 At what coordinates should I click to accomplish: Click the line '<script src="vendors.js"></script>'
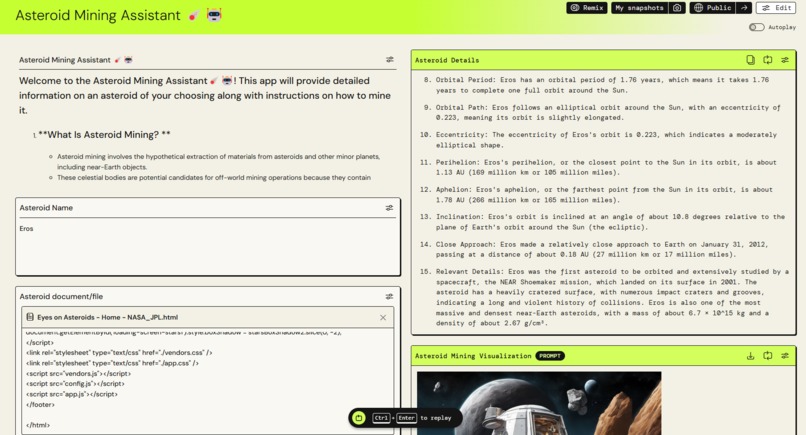coord(78,373)
